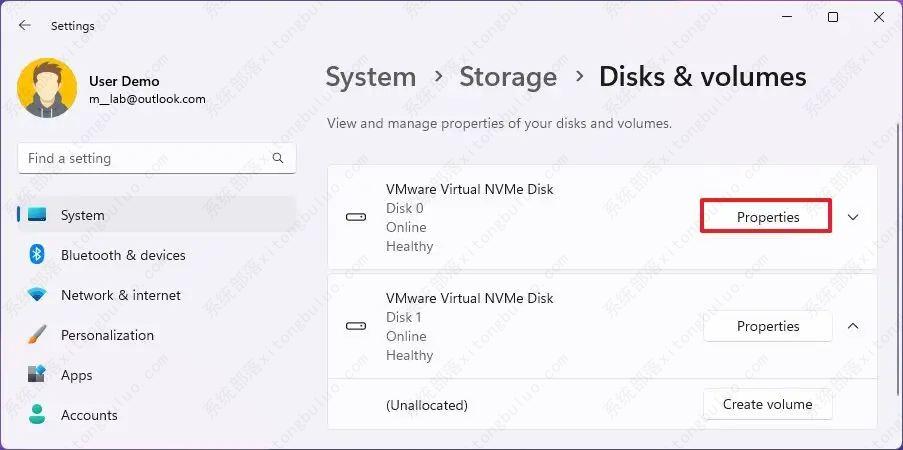Go to the Storage breadcrumb

click(508, 77)
